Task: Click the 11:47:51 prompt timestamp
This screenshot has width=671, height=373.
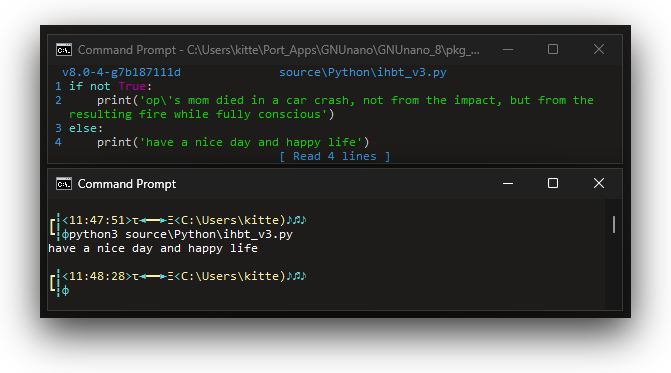Action: point(97,220)
